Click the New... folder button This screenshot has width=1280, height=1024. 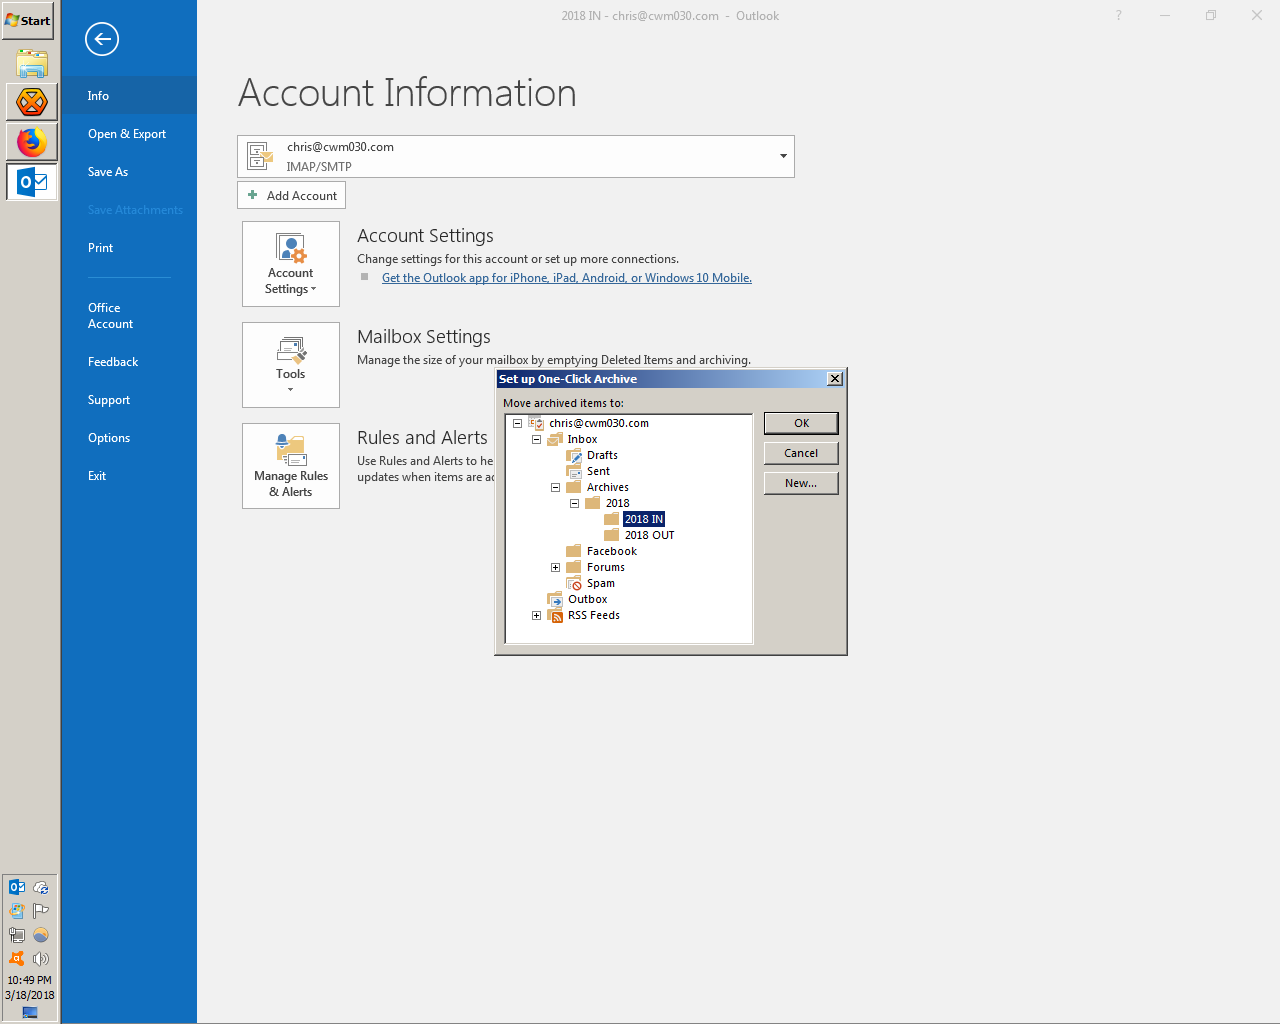801,483
